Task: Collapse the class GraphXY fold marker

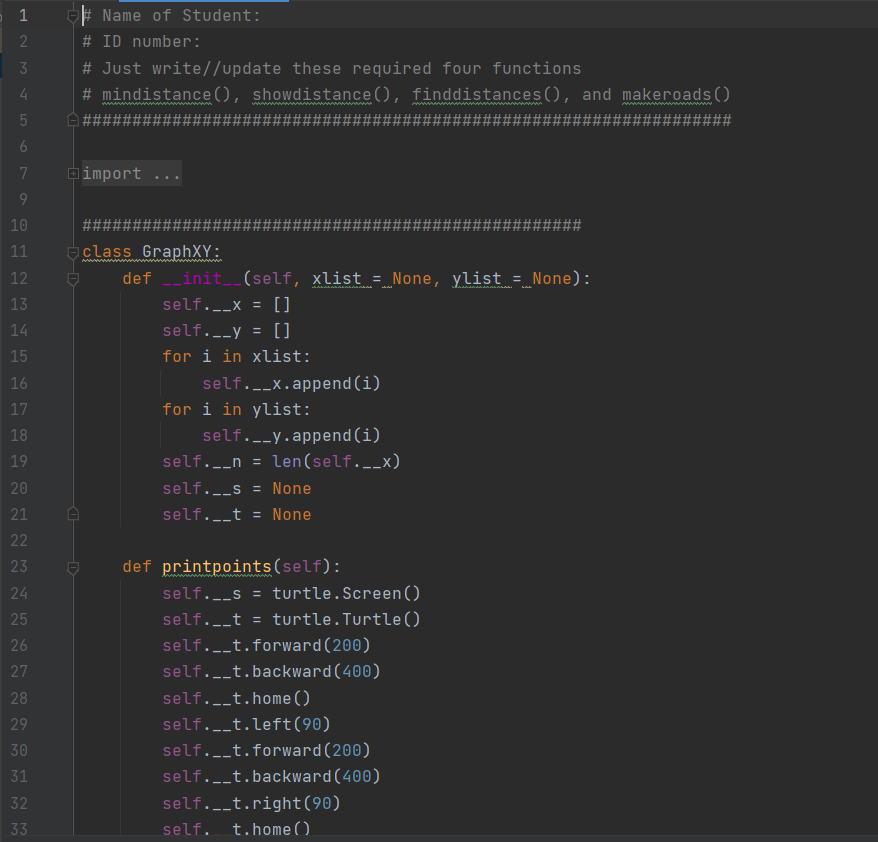Action: click(x=73, y=252)
